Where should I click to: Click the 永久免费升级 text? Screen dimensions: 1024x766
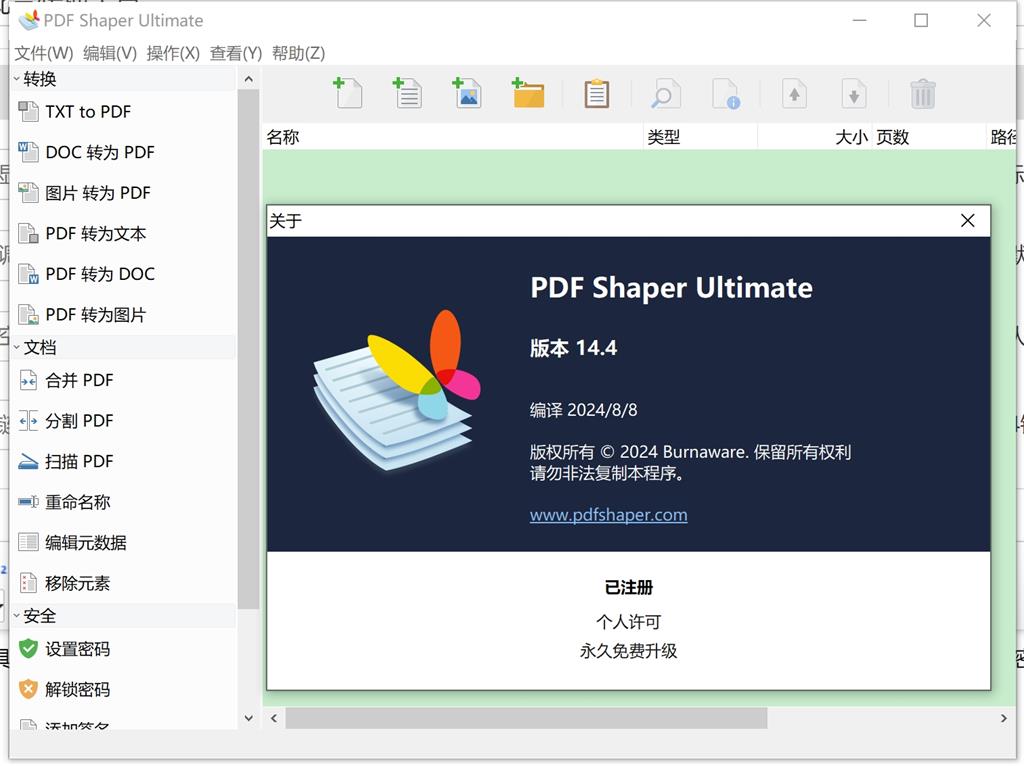(628, 650)
